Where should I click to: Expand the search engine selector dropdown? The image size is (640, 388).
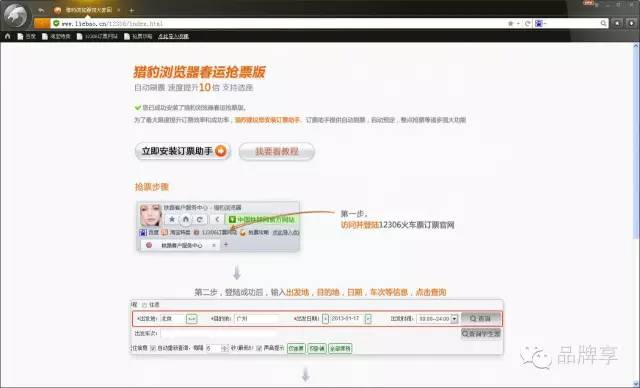(x=540, y=24)
